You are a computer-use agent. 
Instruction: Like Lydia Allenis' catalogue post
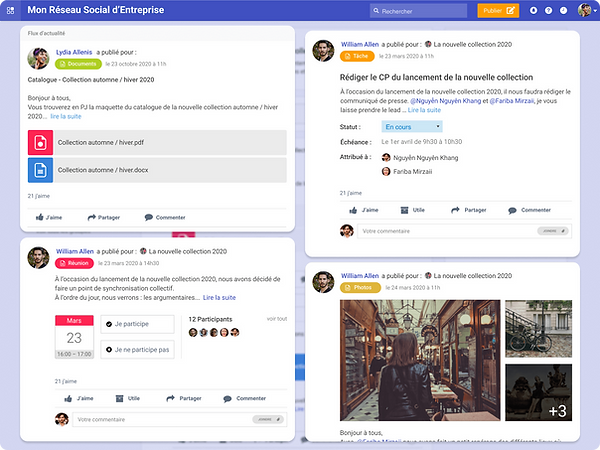(49, 217)
